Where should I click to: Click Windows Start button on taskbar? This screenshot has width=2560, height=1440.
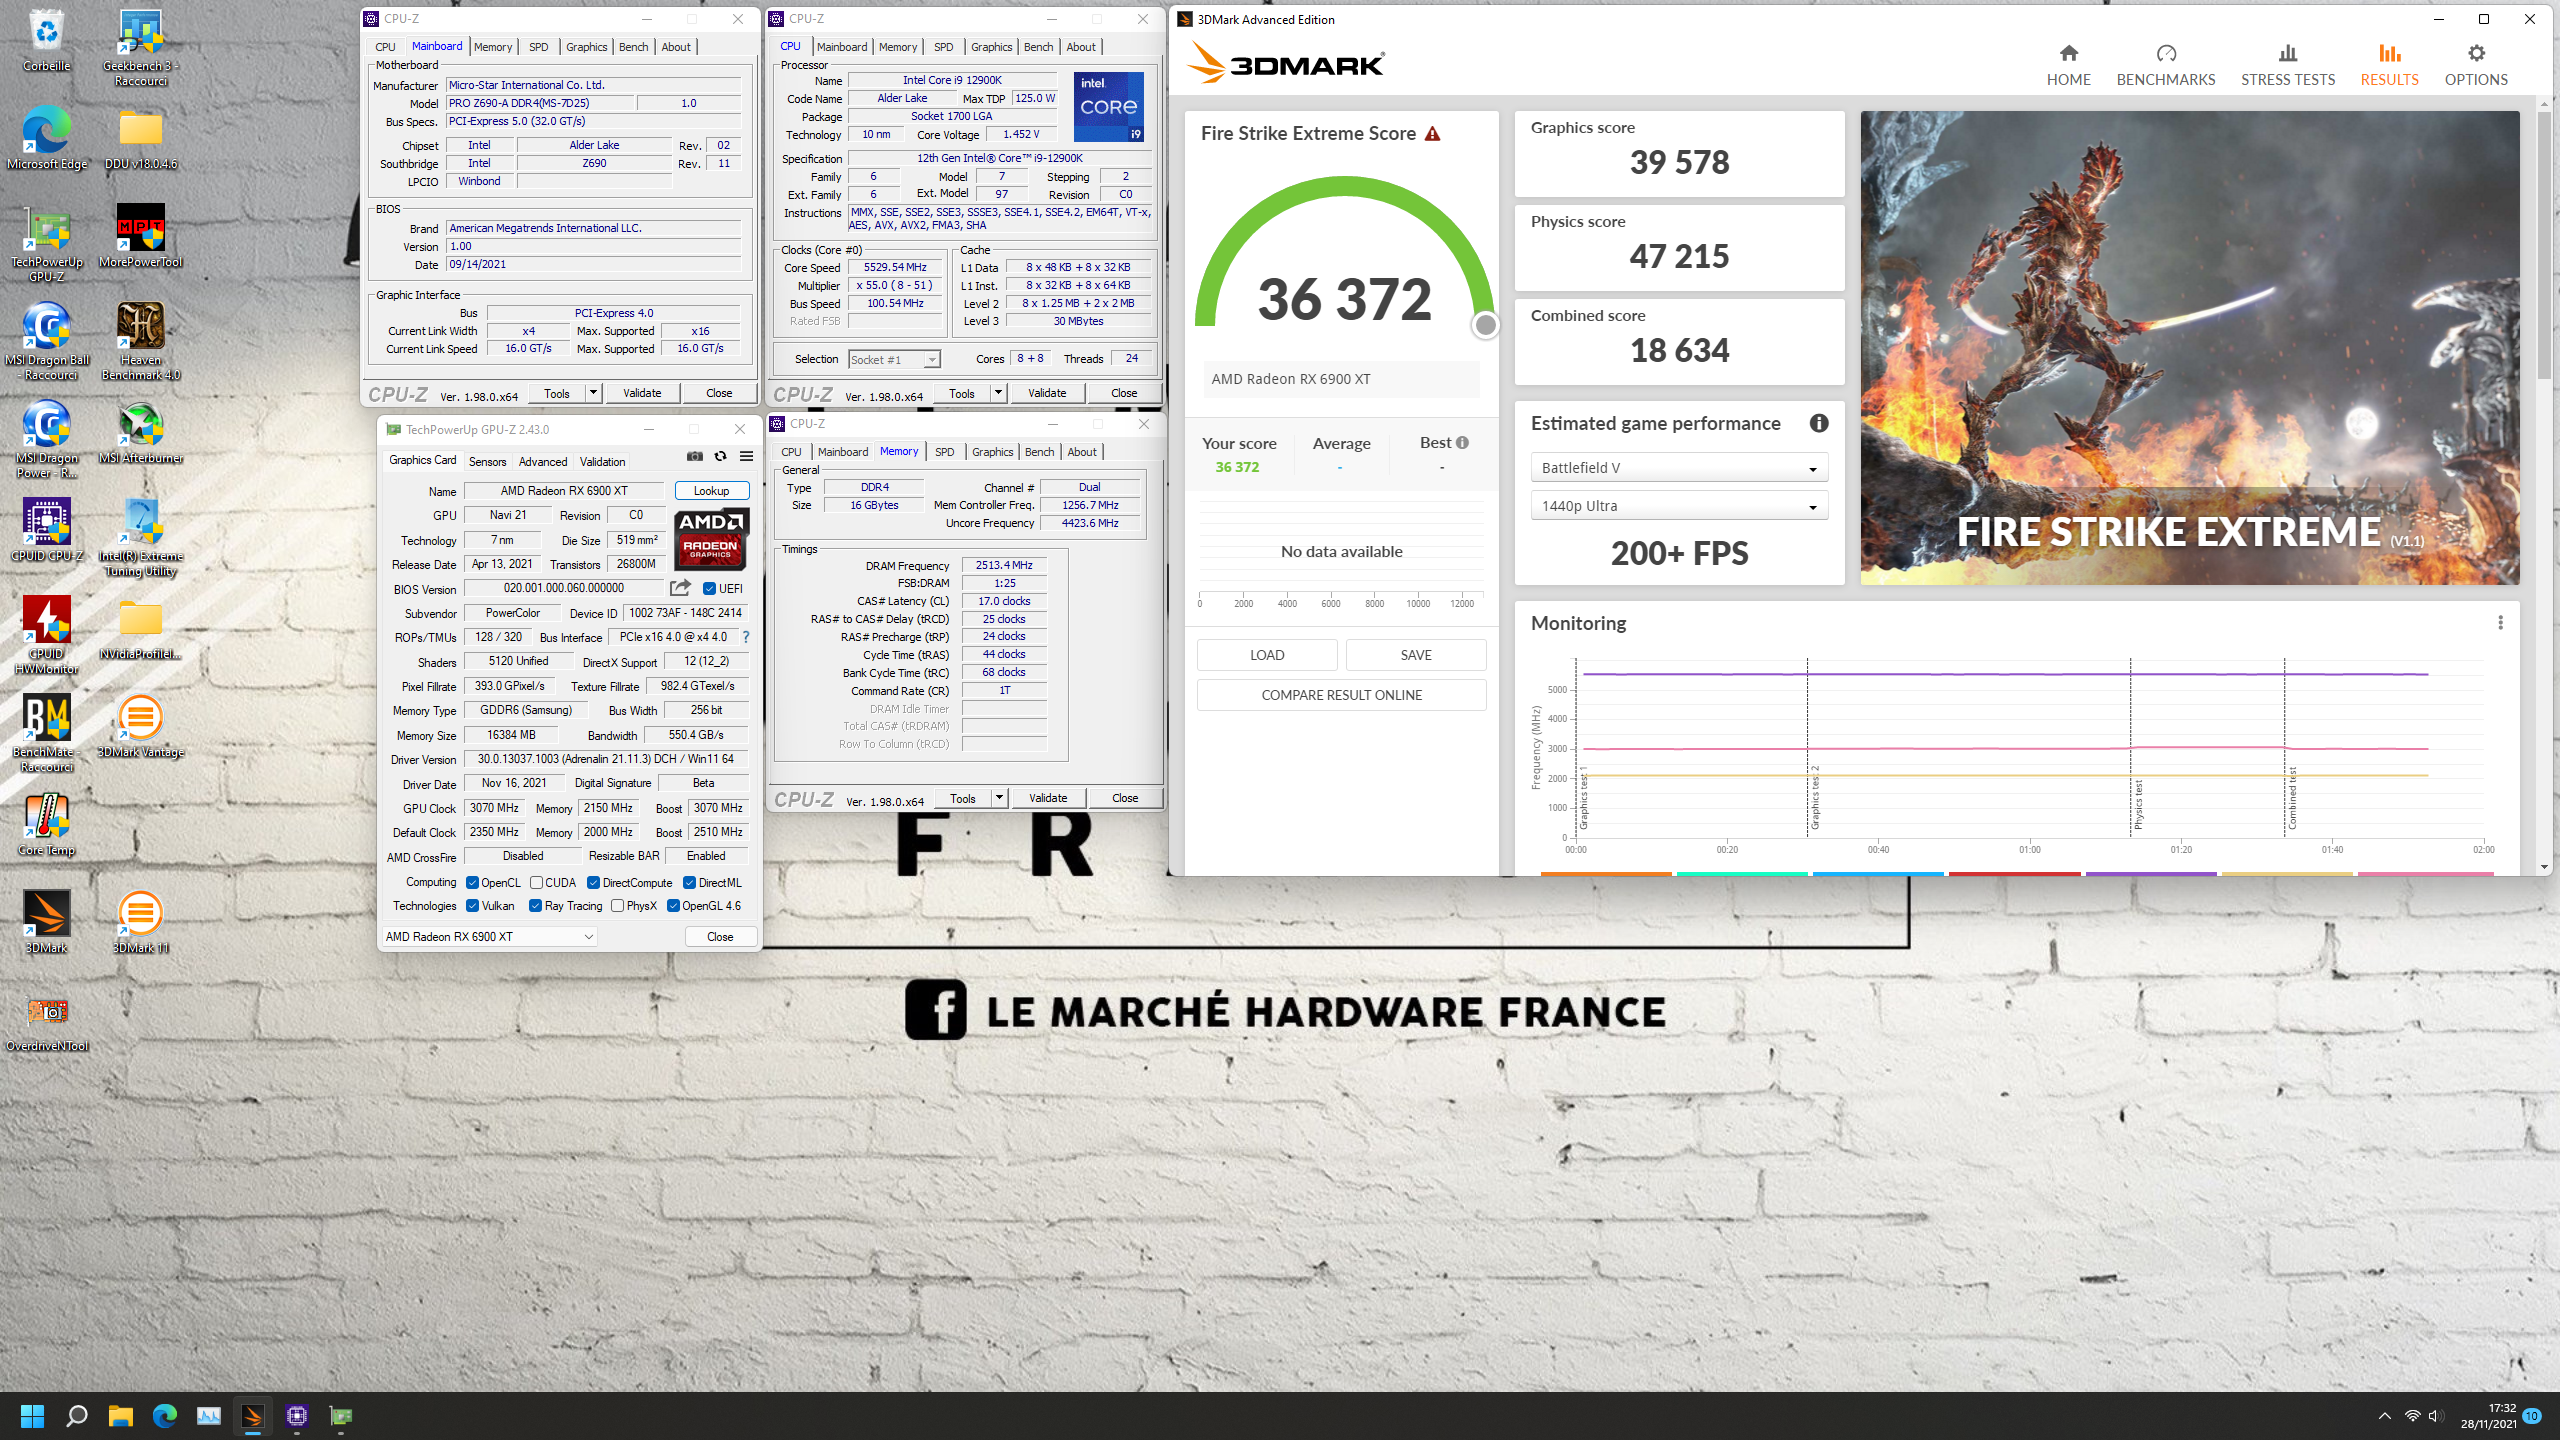coord(32,1416)
